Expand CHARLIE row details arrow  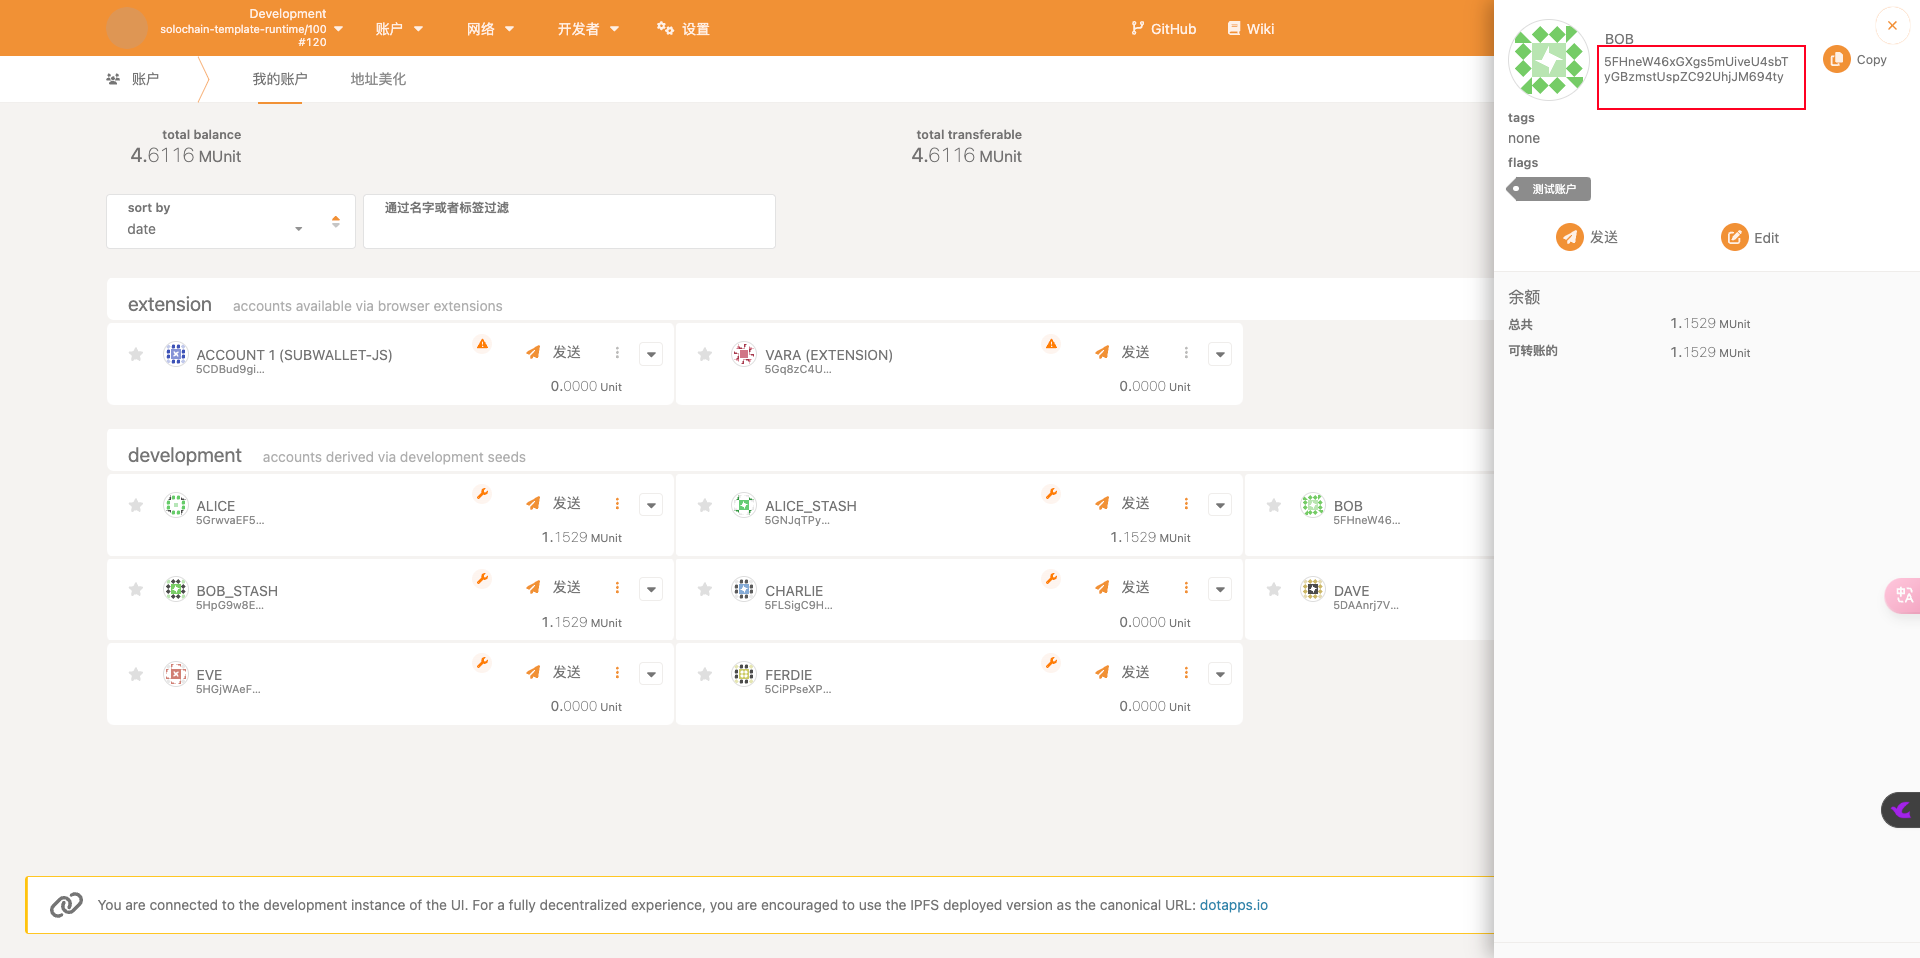click(x=1220, y=589)
